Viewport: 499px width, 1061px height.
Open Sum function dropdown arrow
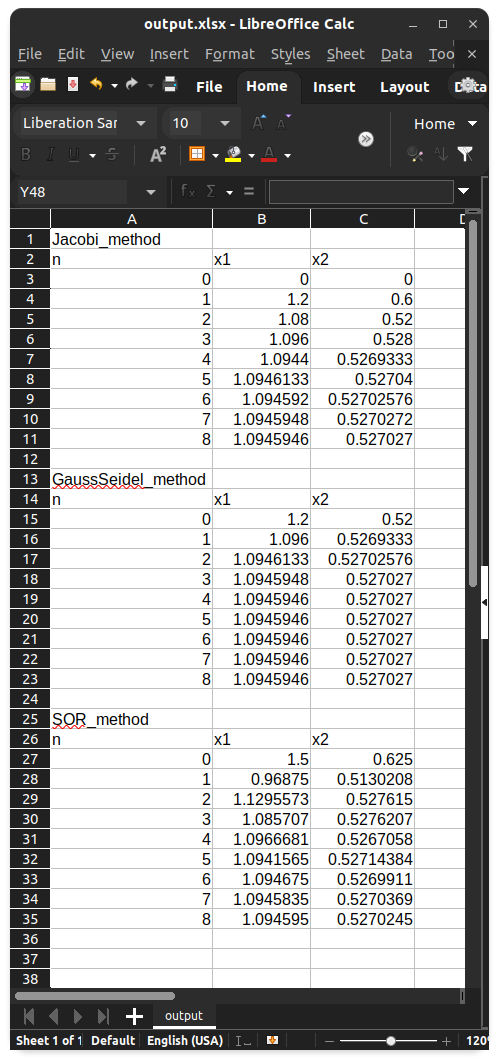point(229,193)
